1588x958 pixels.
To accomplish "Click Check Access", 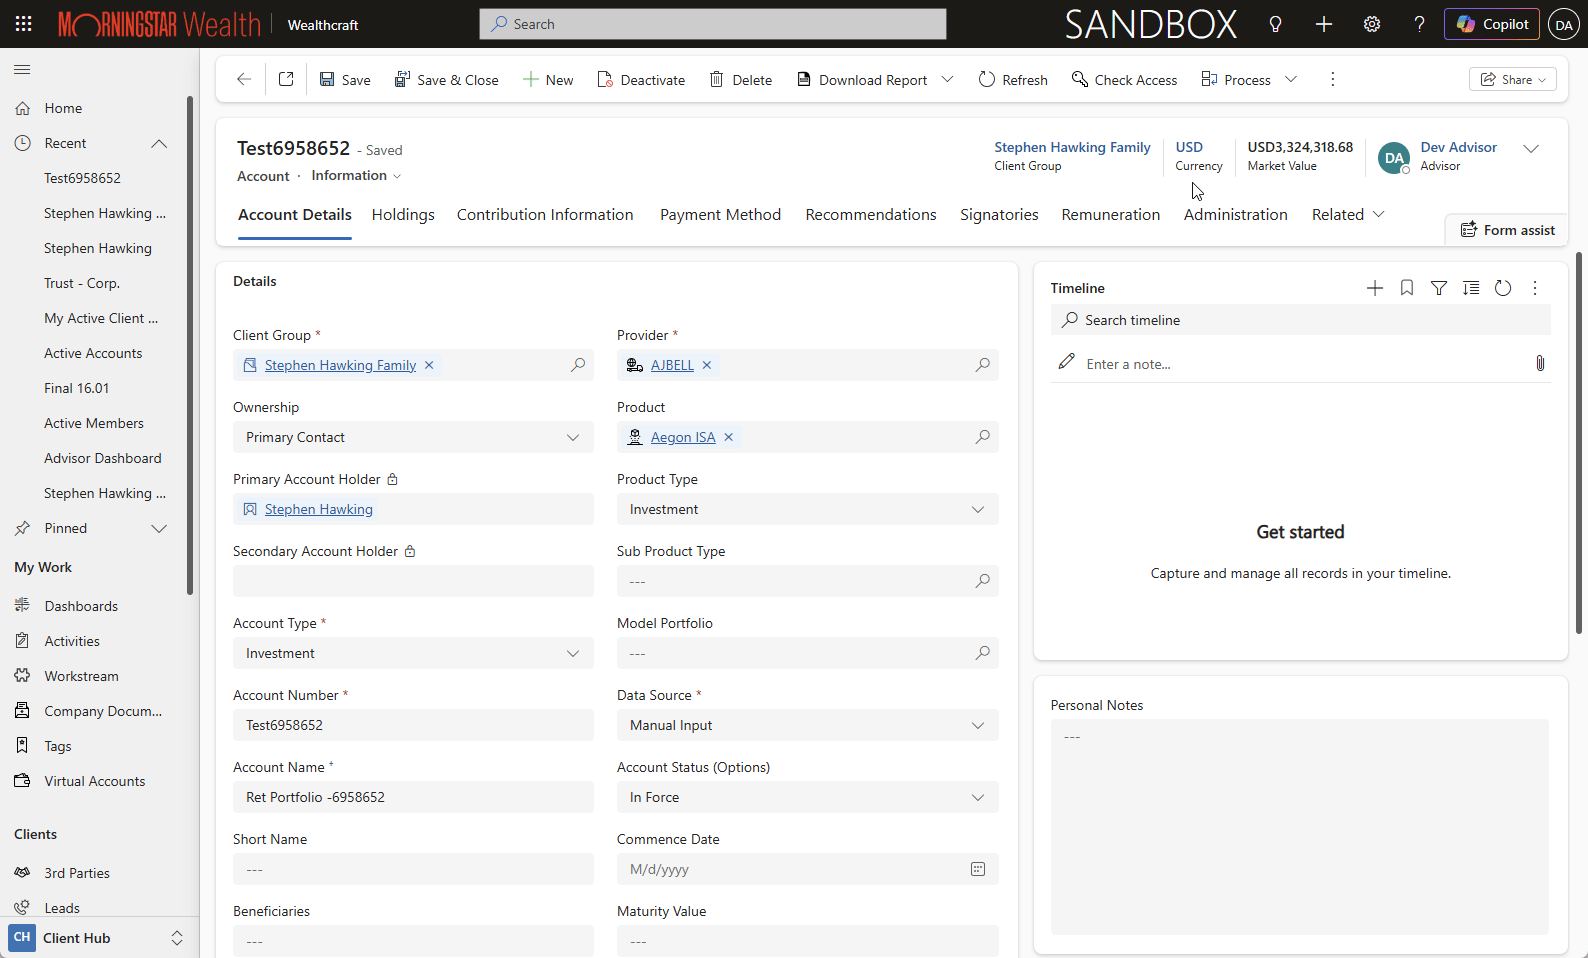I will (1124, 80).
